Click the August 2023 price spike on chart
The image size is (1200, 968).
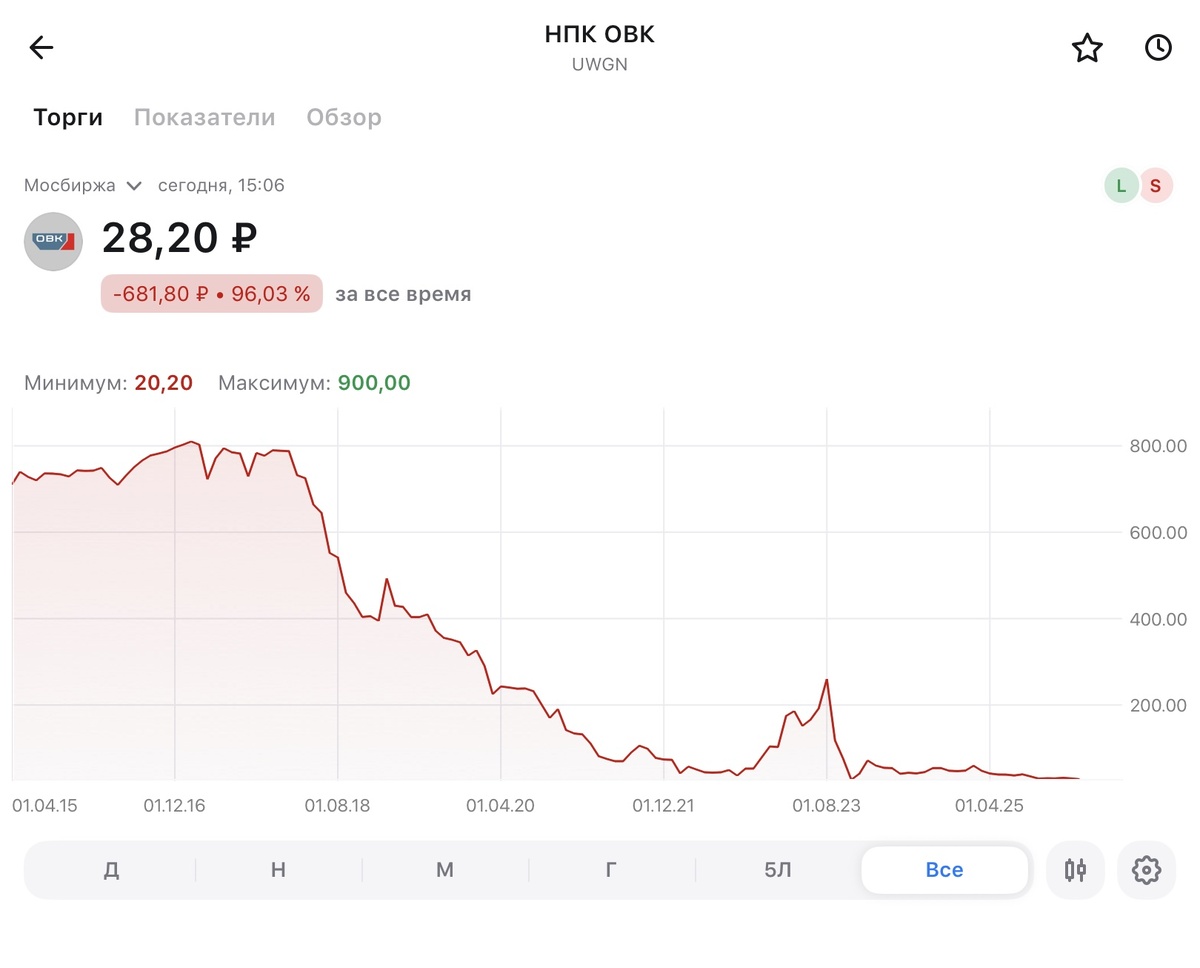click(826, 681)
